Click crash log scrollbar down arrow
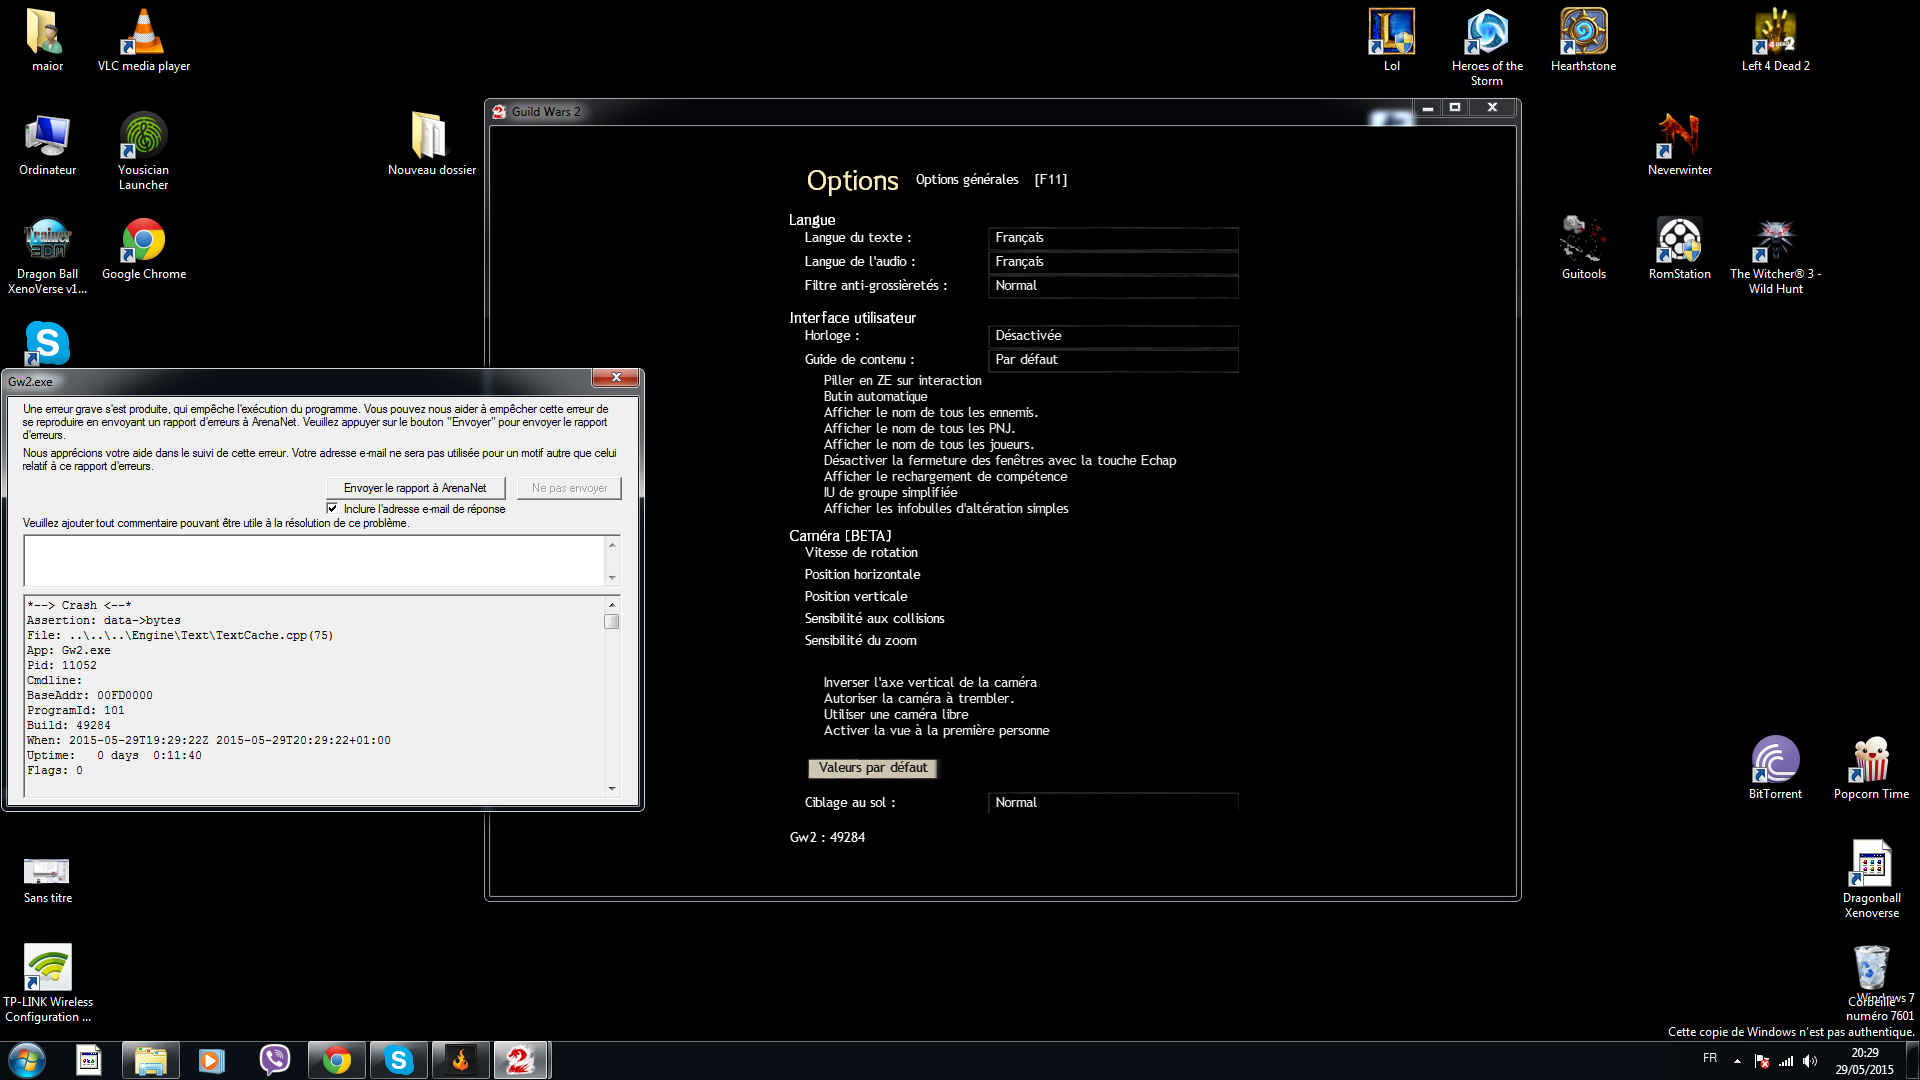1920x1080 pixels. (x=612, y=788)
